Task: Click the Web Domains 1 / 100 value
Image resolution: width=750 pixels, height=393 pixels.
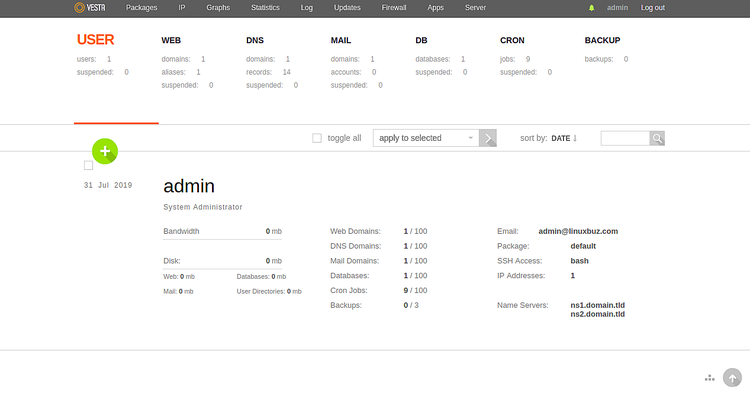Action: coord(415,231)
